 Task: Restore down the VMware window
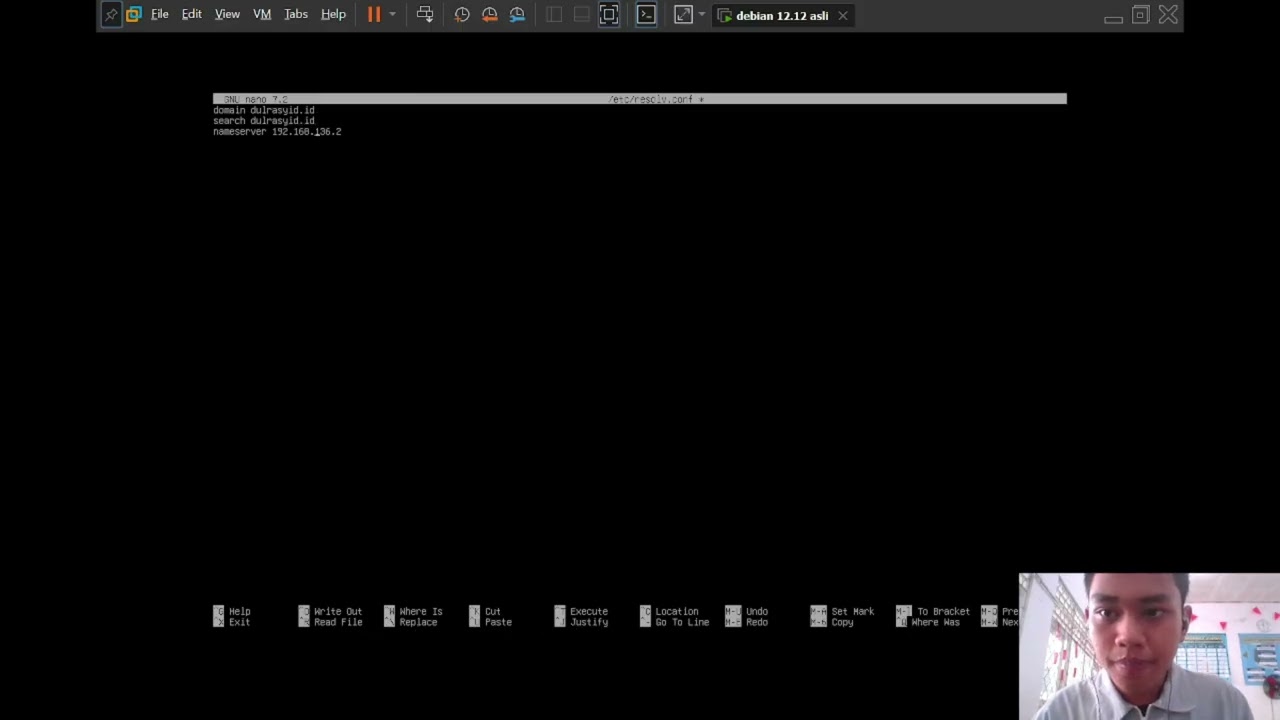(1140, 15)
